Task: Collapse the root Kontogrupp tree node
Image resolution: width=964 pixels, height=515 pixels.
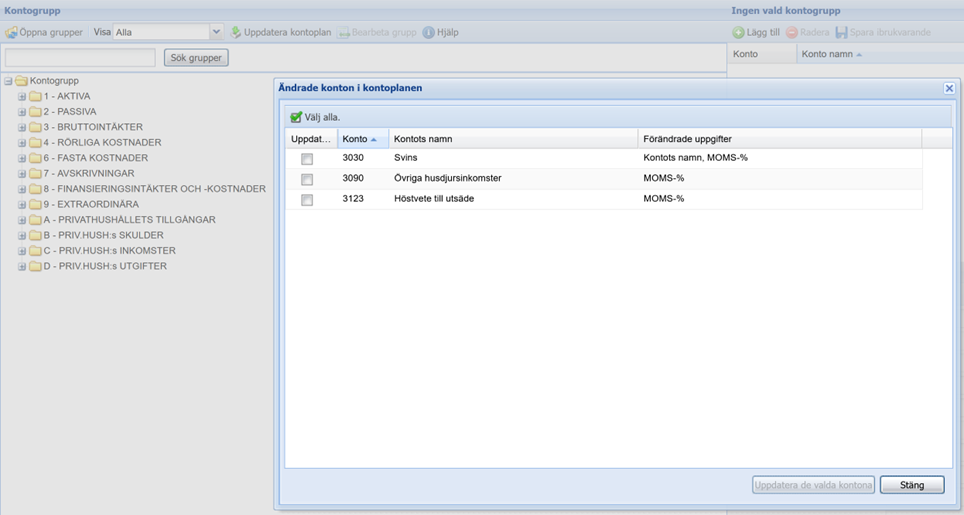Action: click(x=8, y=81)
